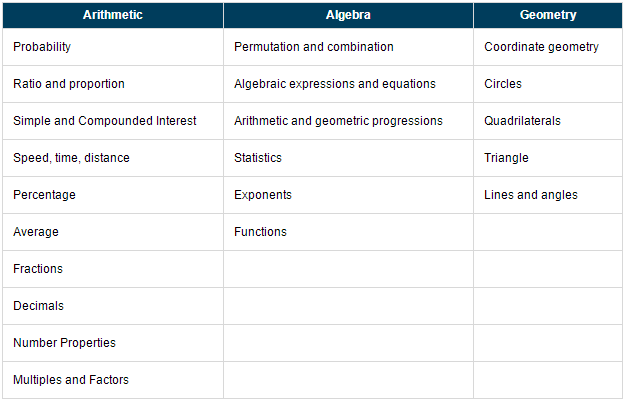625x401 pixels.
Task: Select the Statistics cell
Action: point(348,158)
